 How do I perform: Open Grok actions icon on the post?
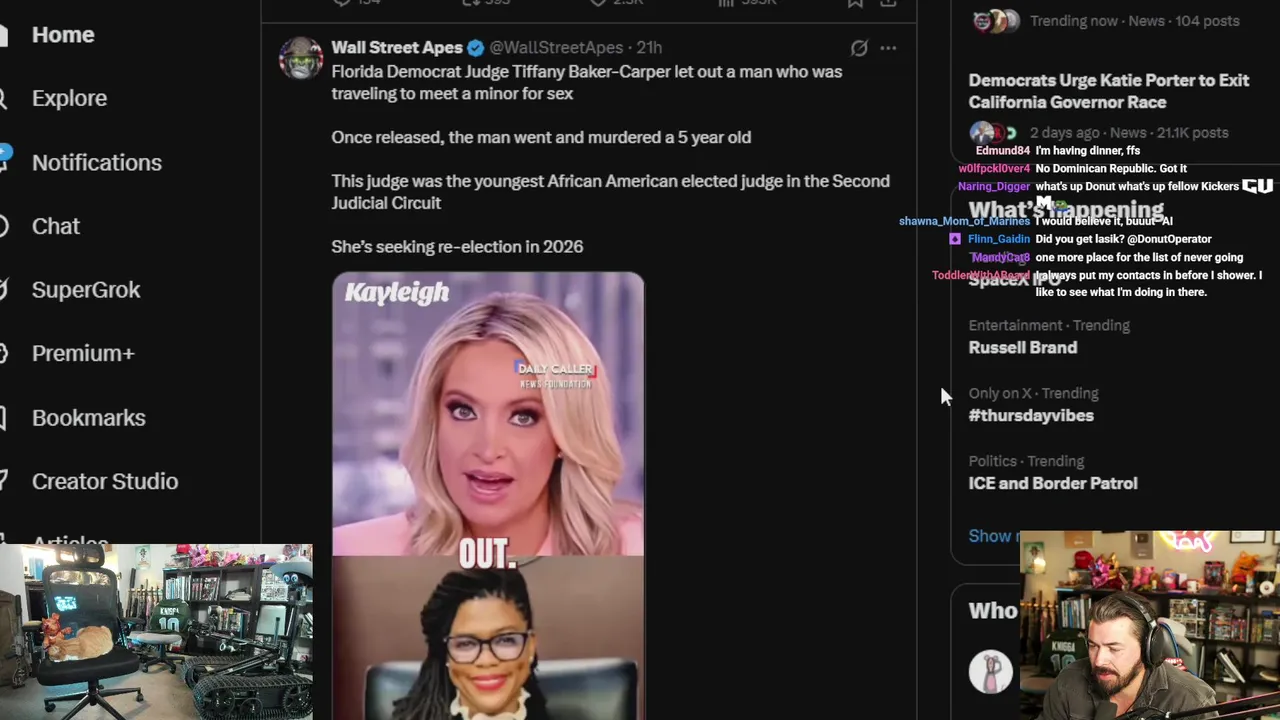pyautogui.click(x=859, y=48)
